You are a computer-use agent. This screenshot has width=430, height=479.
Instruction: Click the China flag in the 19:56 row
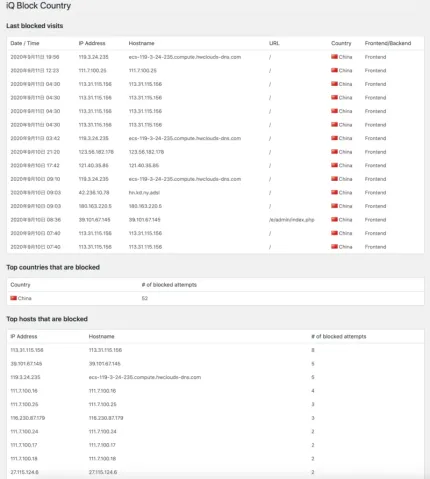(334, 57)
